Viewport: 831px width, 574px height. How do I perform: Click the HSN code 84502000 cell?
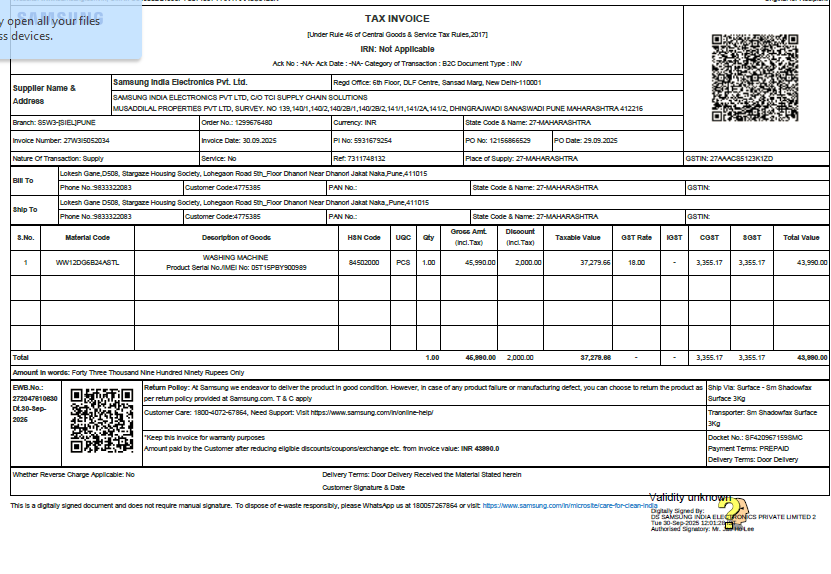coord(364,263)
